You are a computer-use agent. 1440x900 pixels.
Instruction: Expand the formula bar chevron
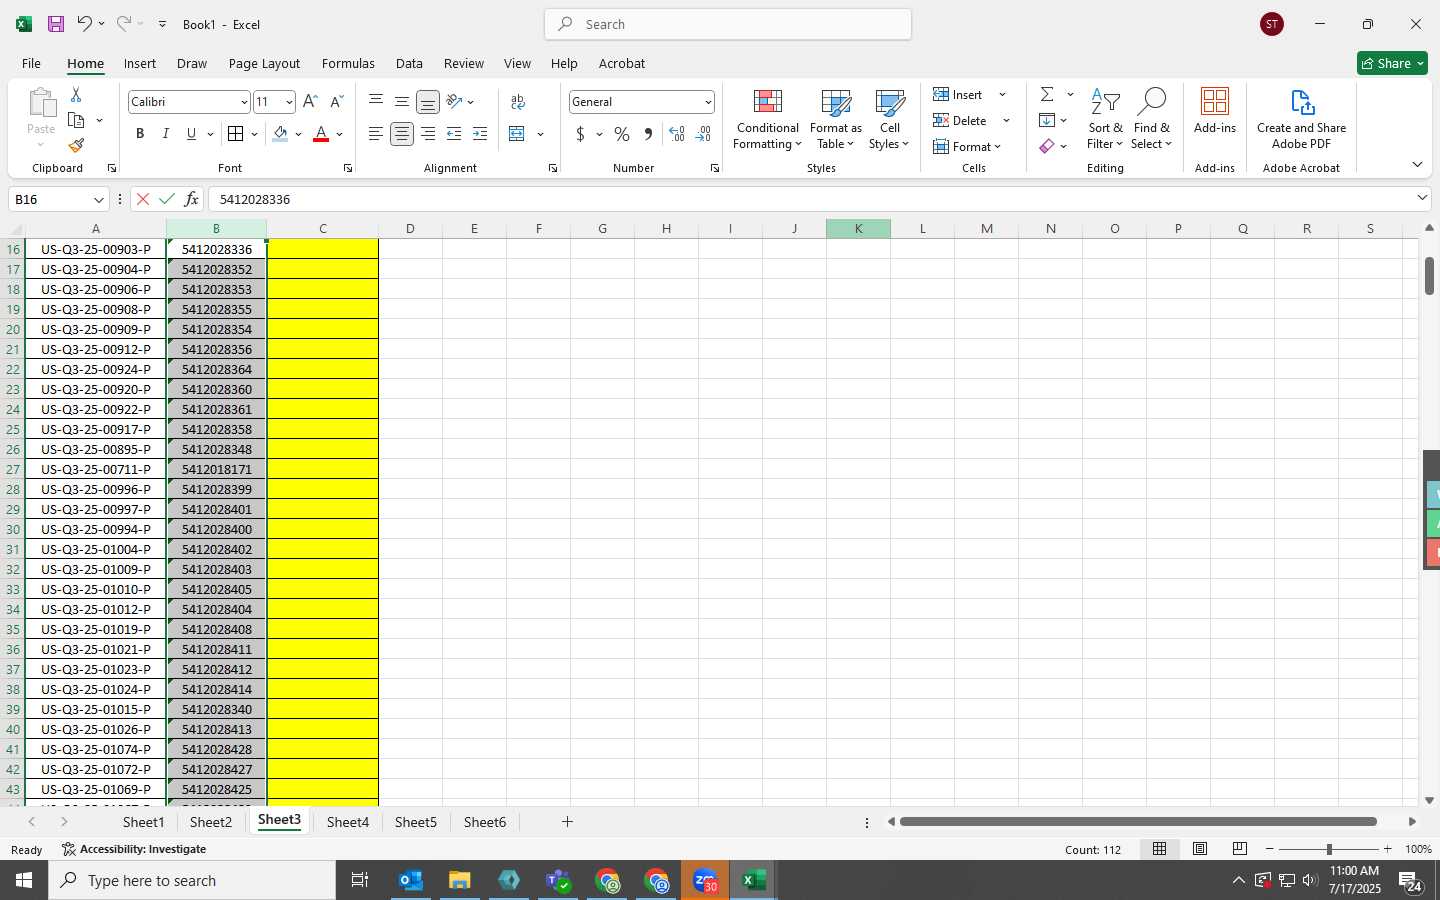1422,198
